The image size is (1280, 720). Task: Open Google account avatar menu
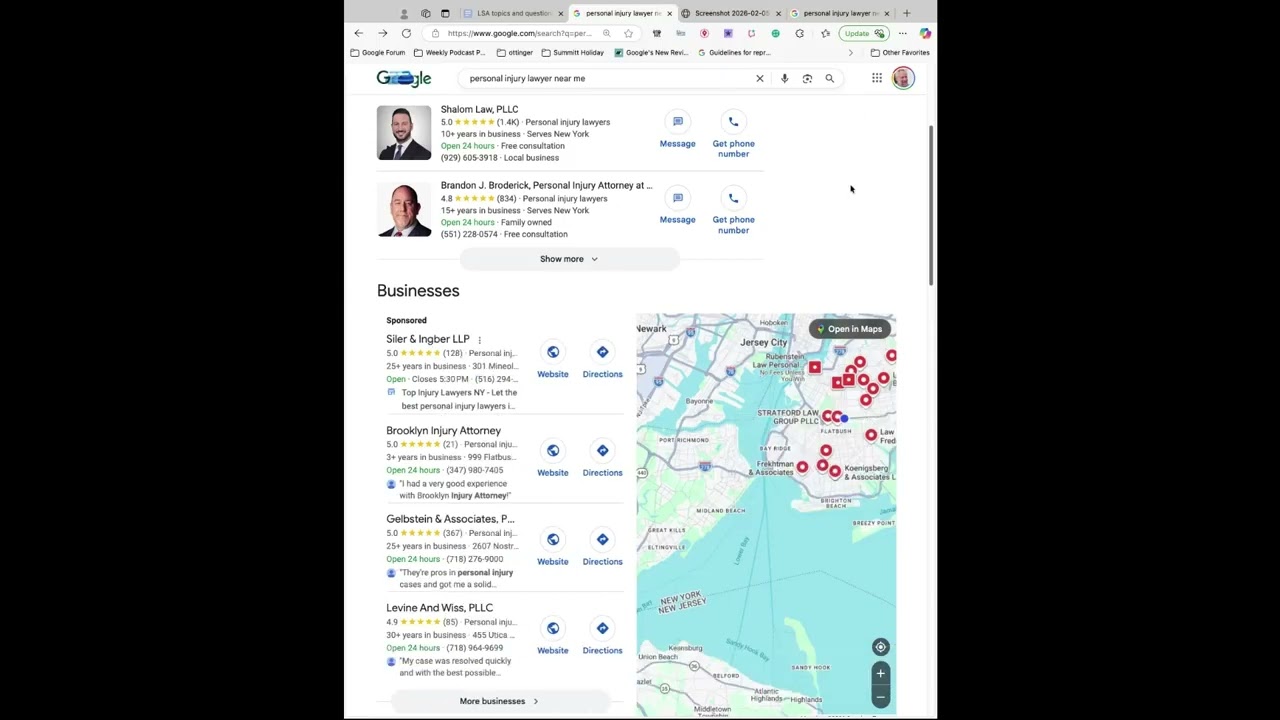[903, 78]
